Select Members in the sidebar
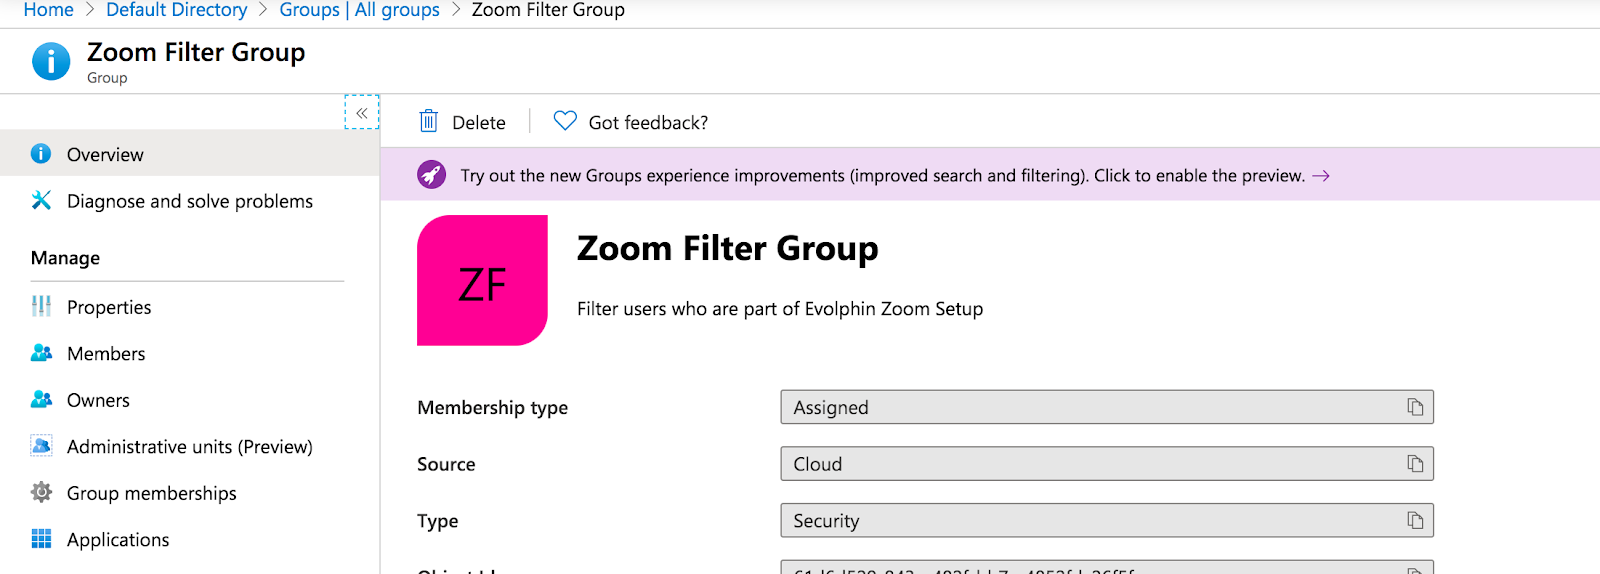This screenshot has width=1600, height=574. click(x=106, y=354)
